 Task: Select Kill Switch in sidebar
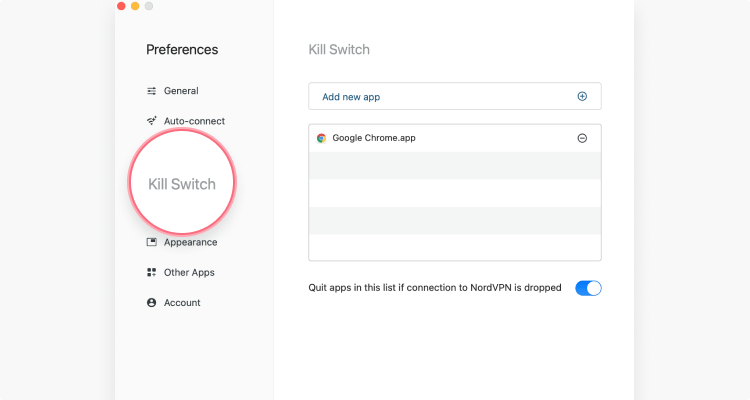182,184
